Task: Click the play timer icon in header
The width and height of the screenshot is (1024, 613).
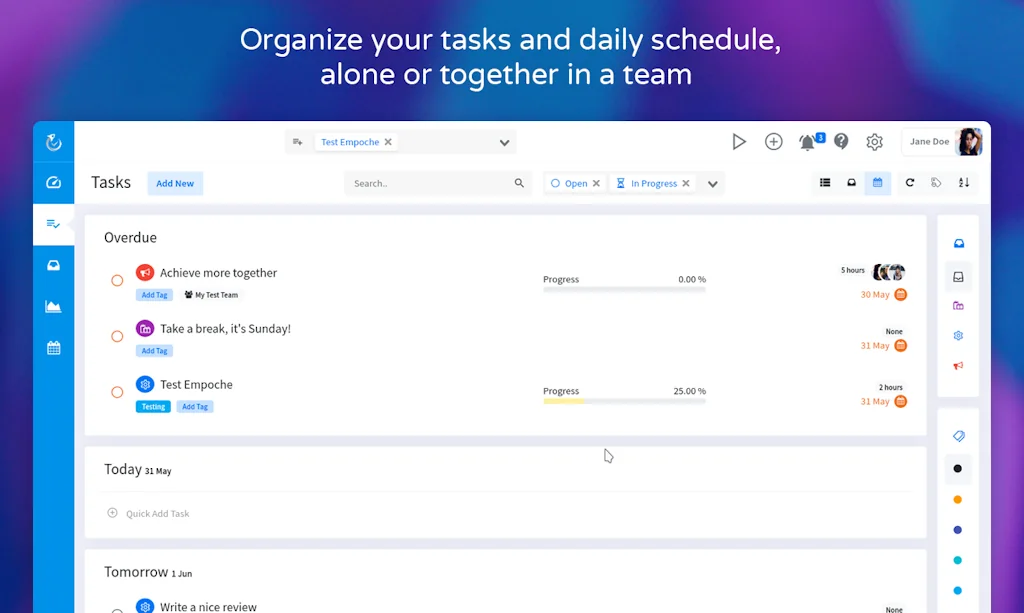Action: 739,142
